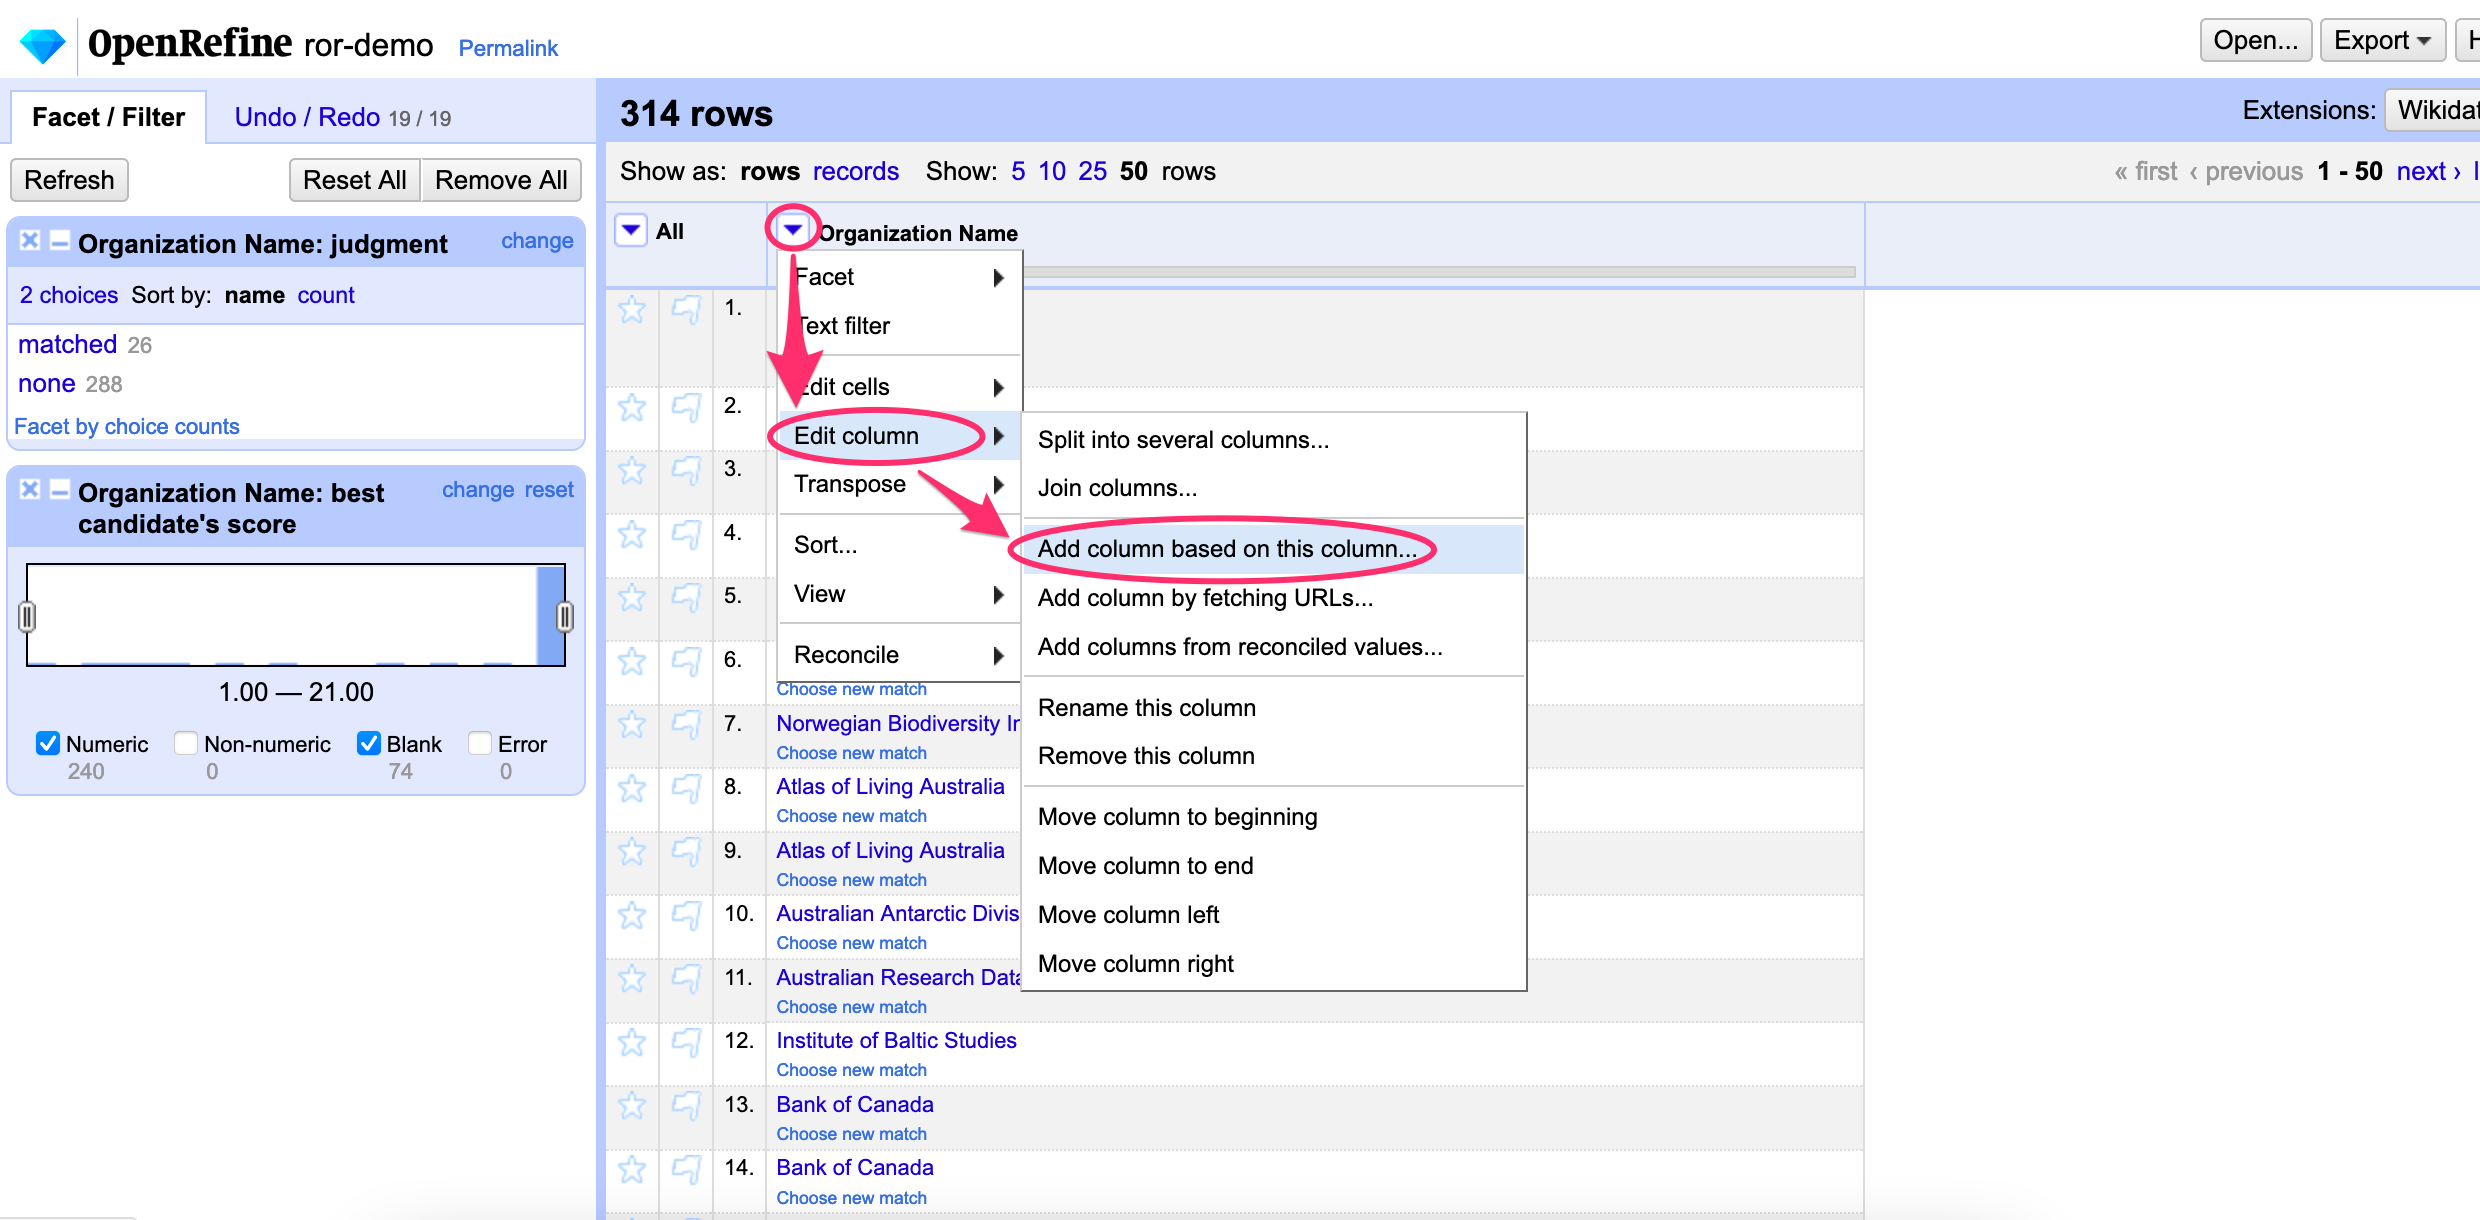2480x1220 pixels.
Task: Flag row 13 Bank of Canada
Action: coord(686,1105)
